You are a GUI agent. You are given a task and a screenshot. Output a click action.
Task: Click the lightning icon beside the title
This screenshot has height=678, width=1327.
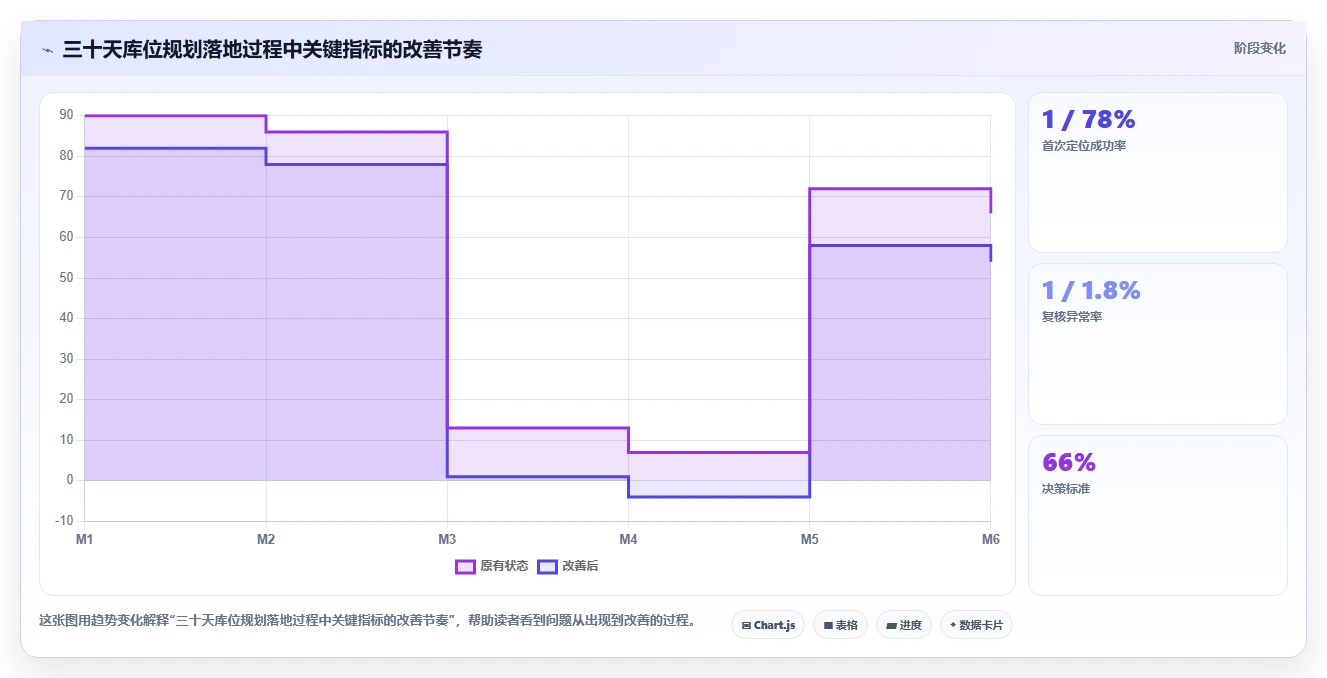click(47, 50)
